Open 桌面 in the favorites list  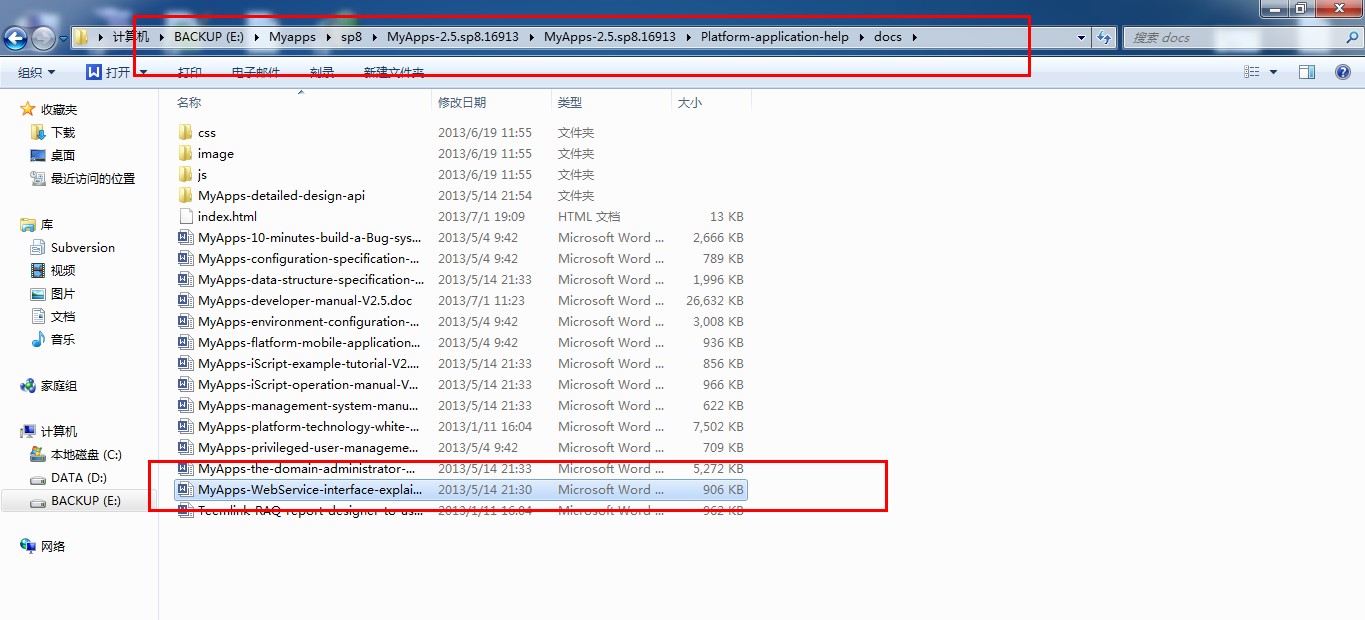pyautogui.click(x=63, y=155)
